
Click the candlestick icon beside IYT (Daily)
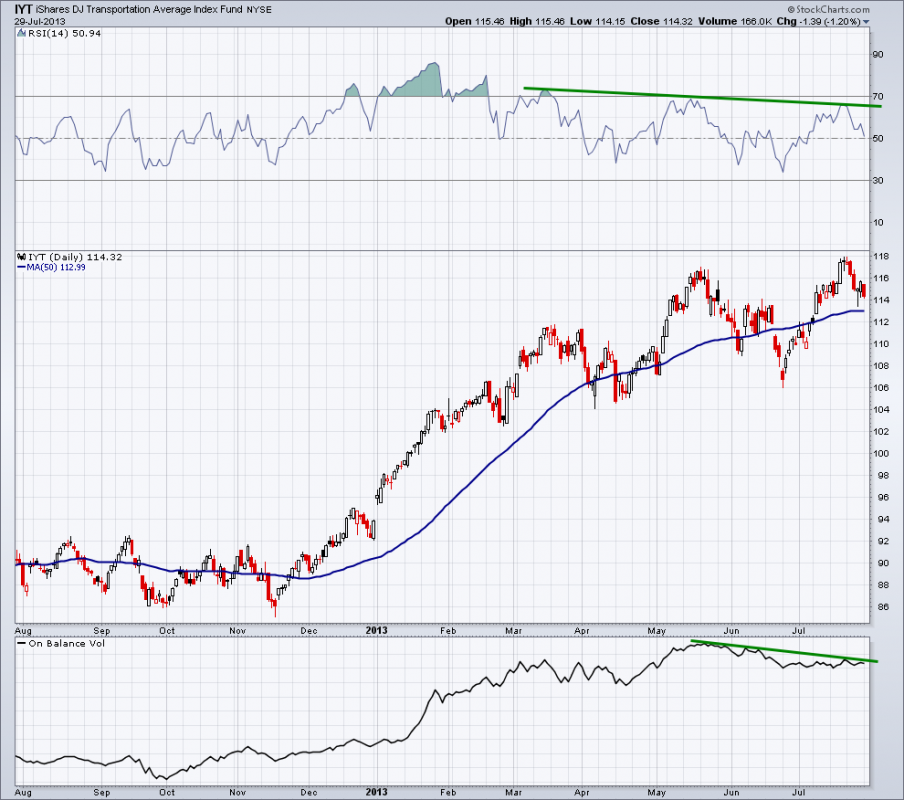coord(21,256)
